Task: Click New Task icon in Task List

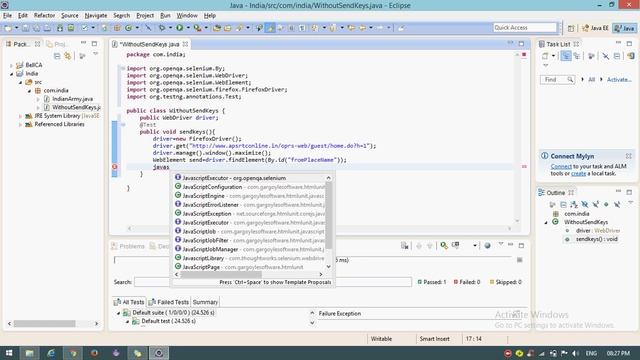Action: point(545,56)
